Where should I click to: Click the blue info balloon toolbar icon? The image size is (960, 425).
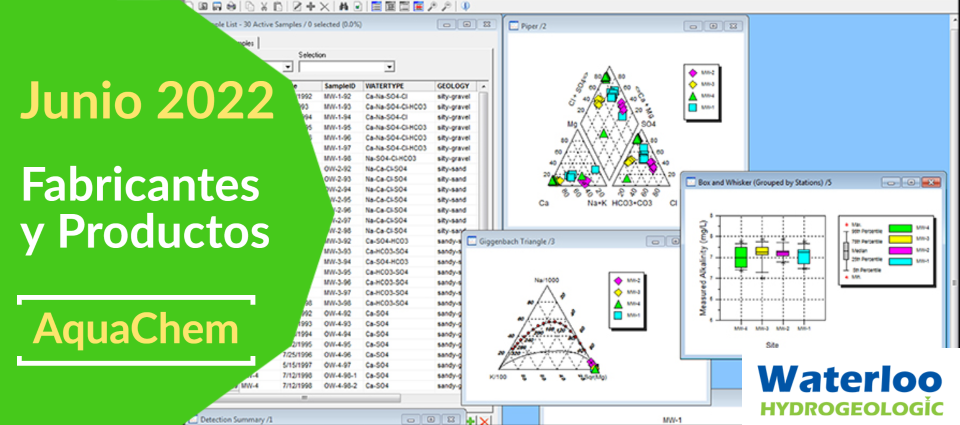[x=465, y=6]
